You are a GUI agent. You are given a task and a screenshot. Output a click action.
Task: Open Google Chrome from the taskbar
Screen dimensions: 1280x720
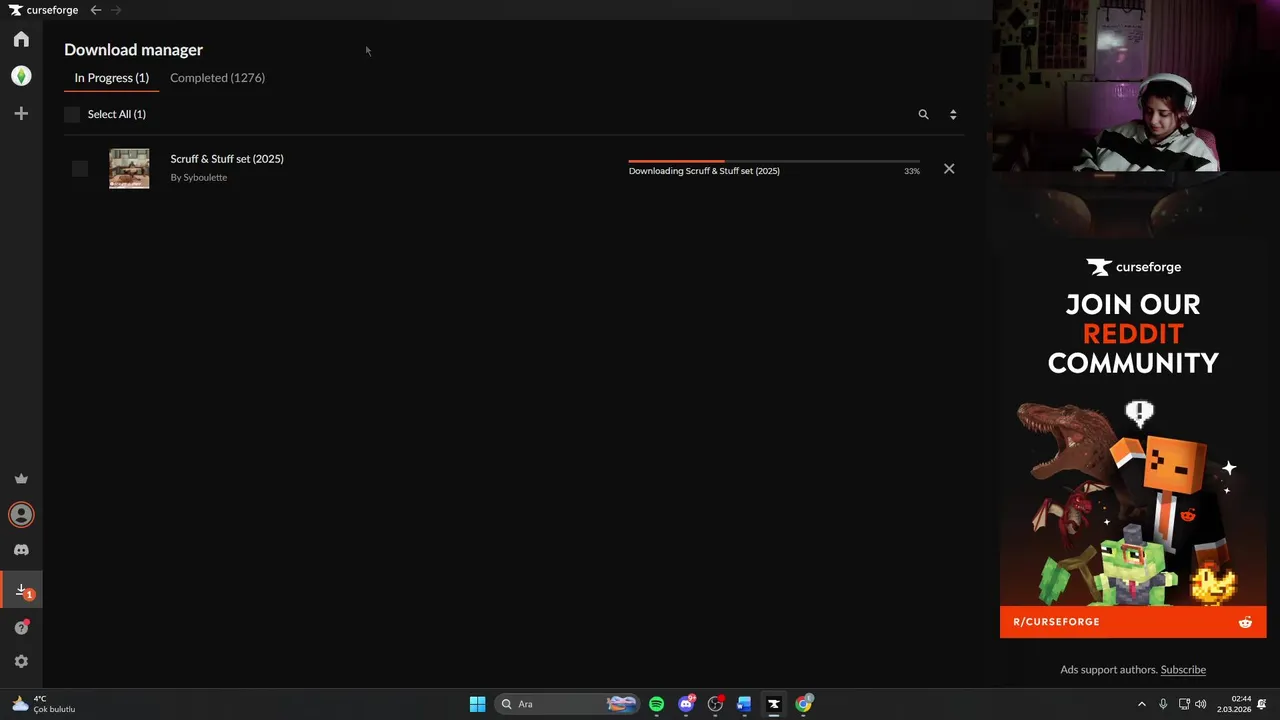[804, 704]
